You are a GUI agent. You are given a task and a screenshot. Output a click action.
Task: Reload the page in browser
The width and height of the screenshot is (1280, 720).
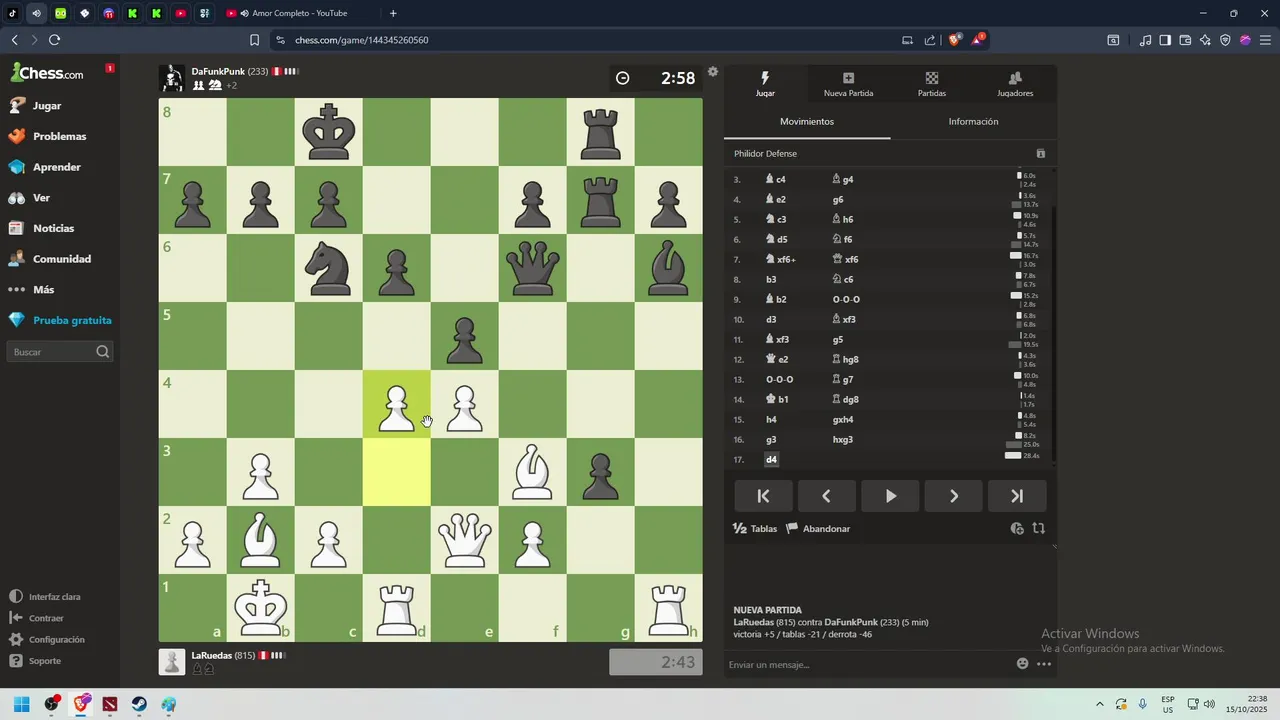[54, 40]
